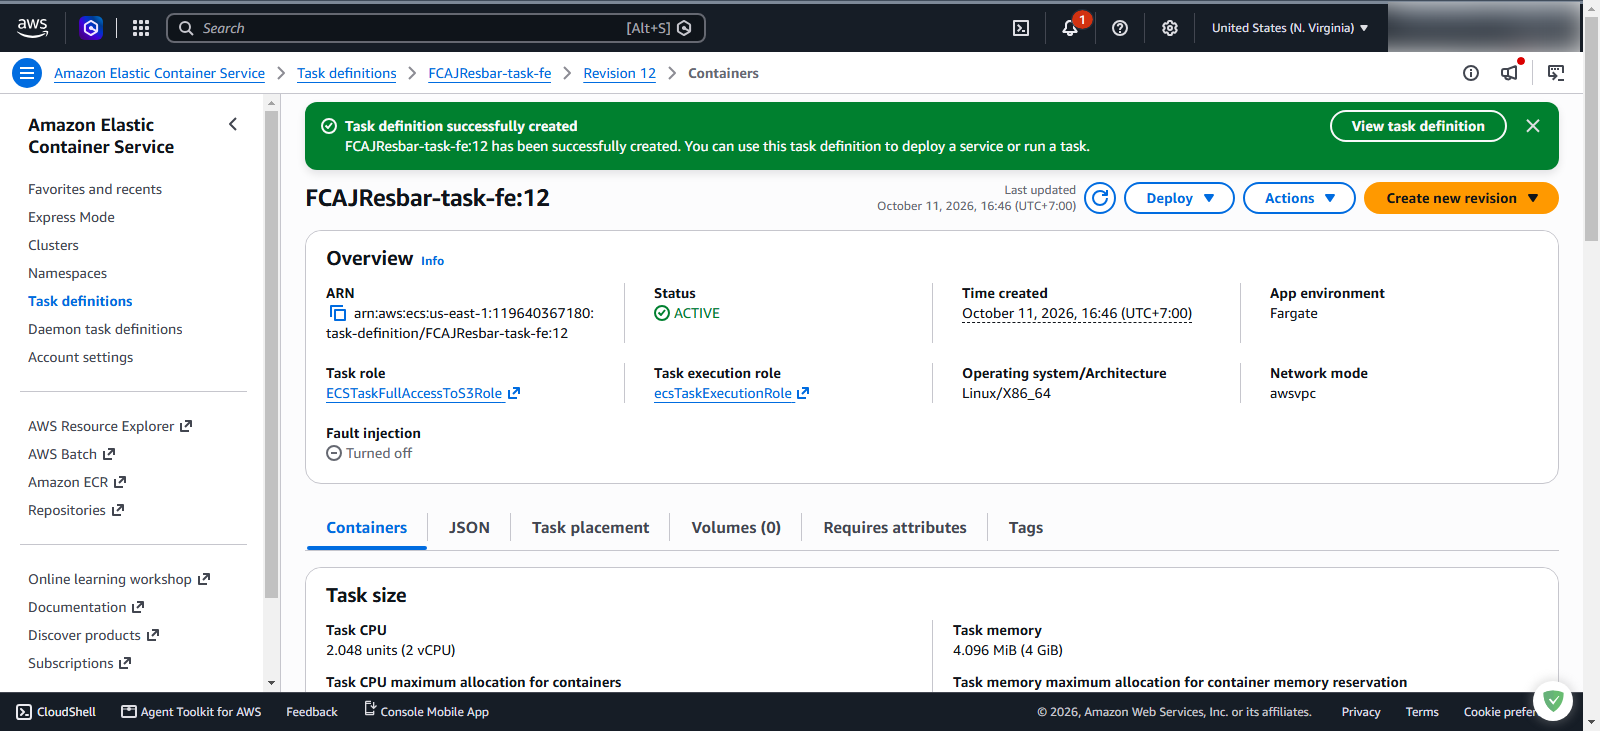Go to Task definitions breadcrumb

(x=346, y=73)
